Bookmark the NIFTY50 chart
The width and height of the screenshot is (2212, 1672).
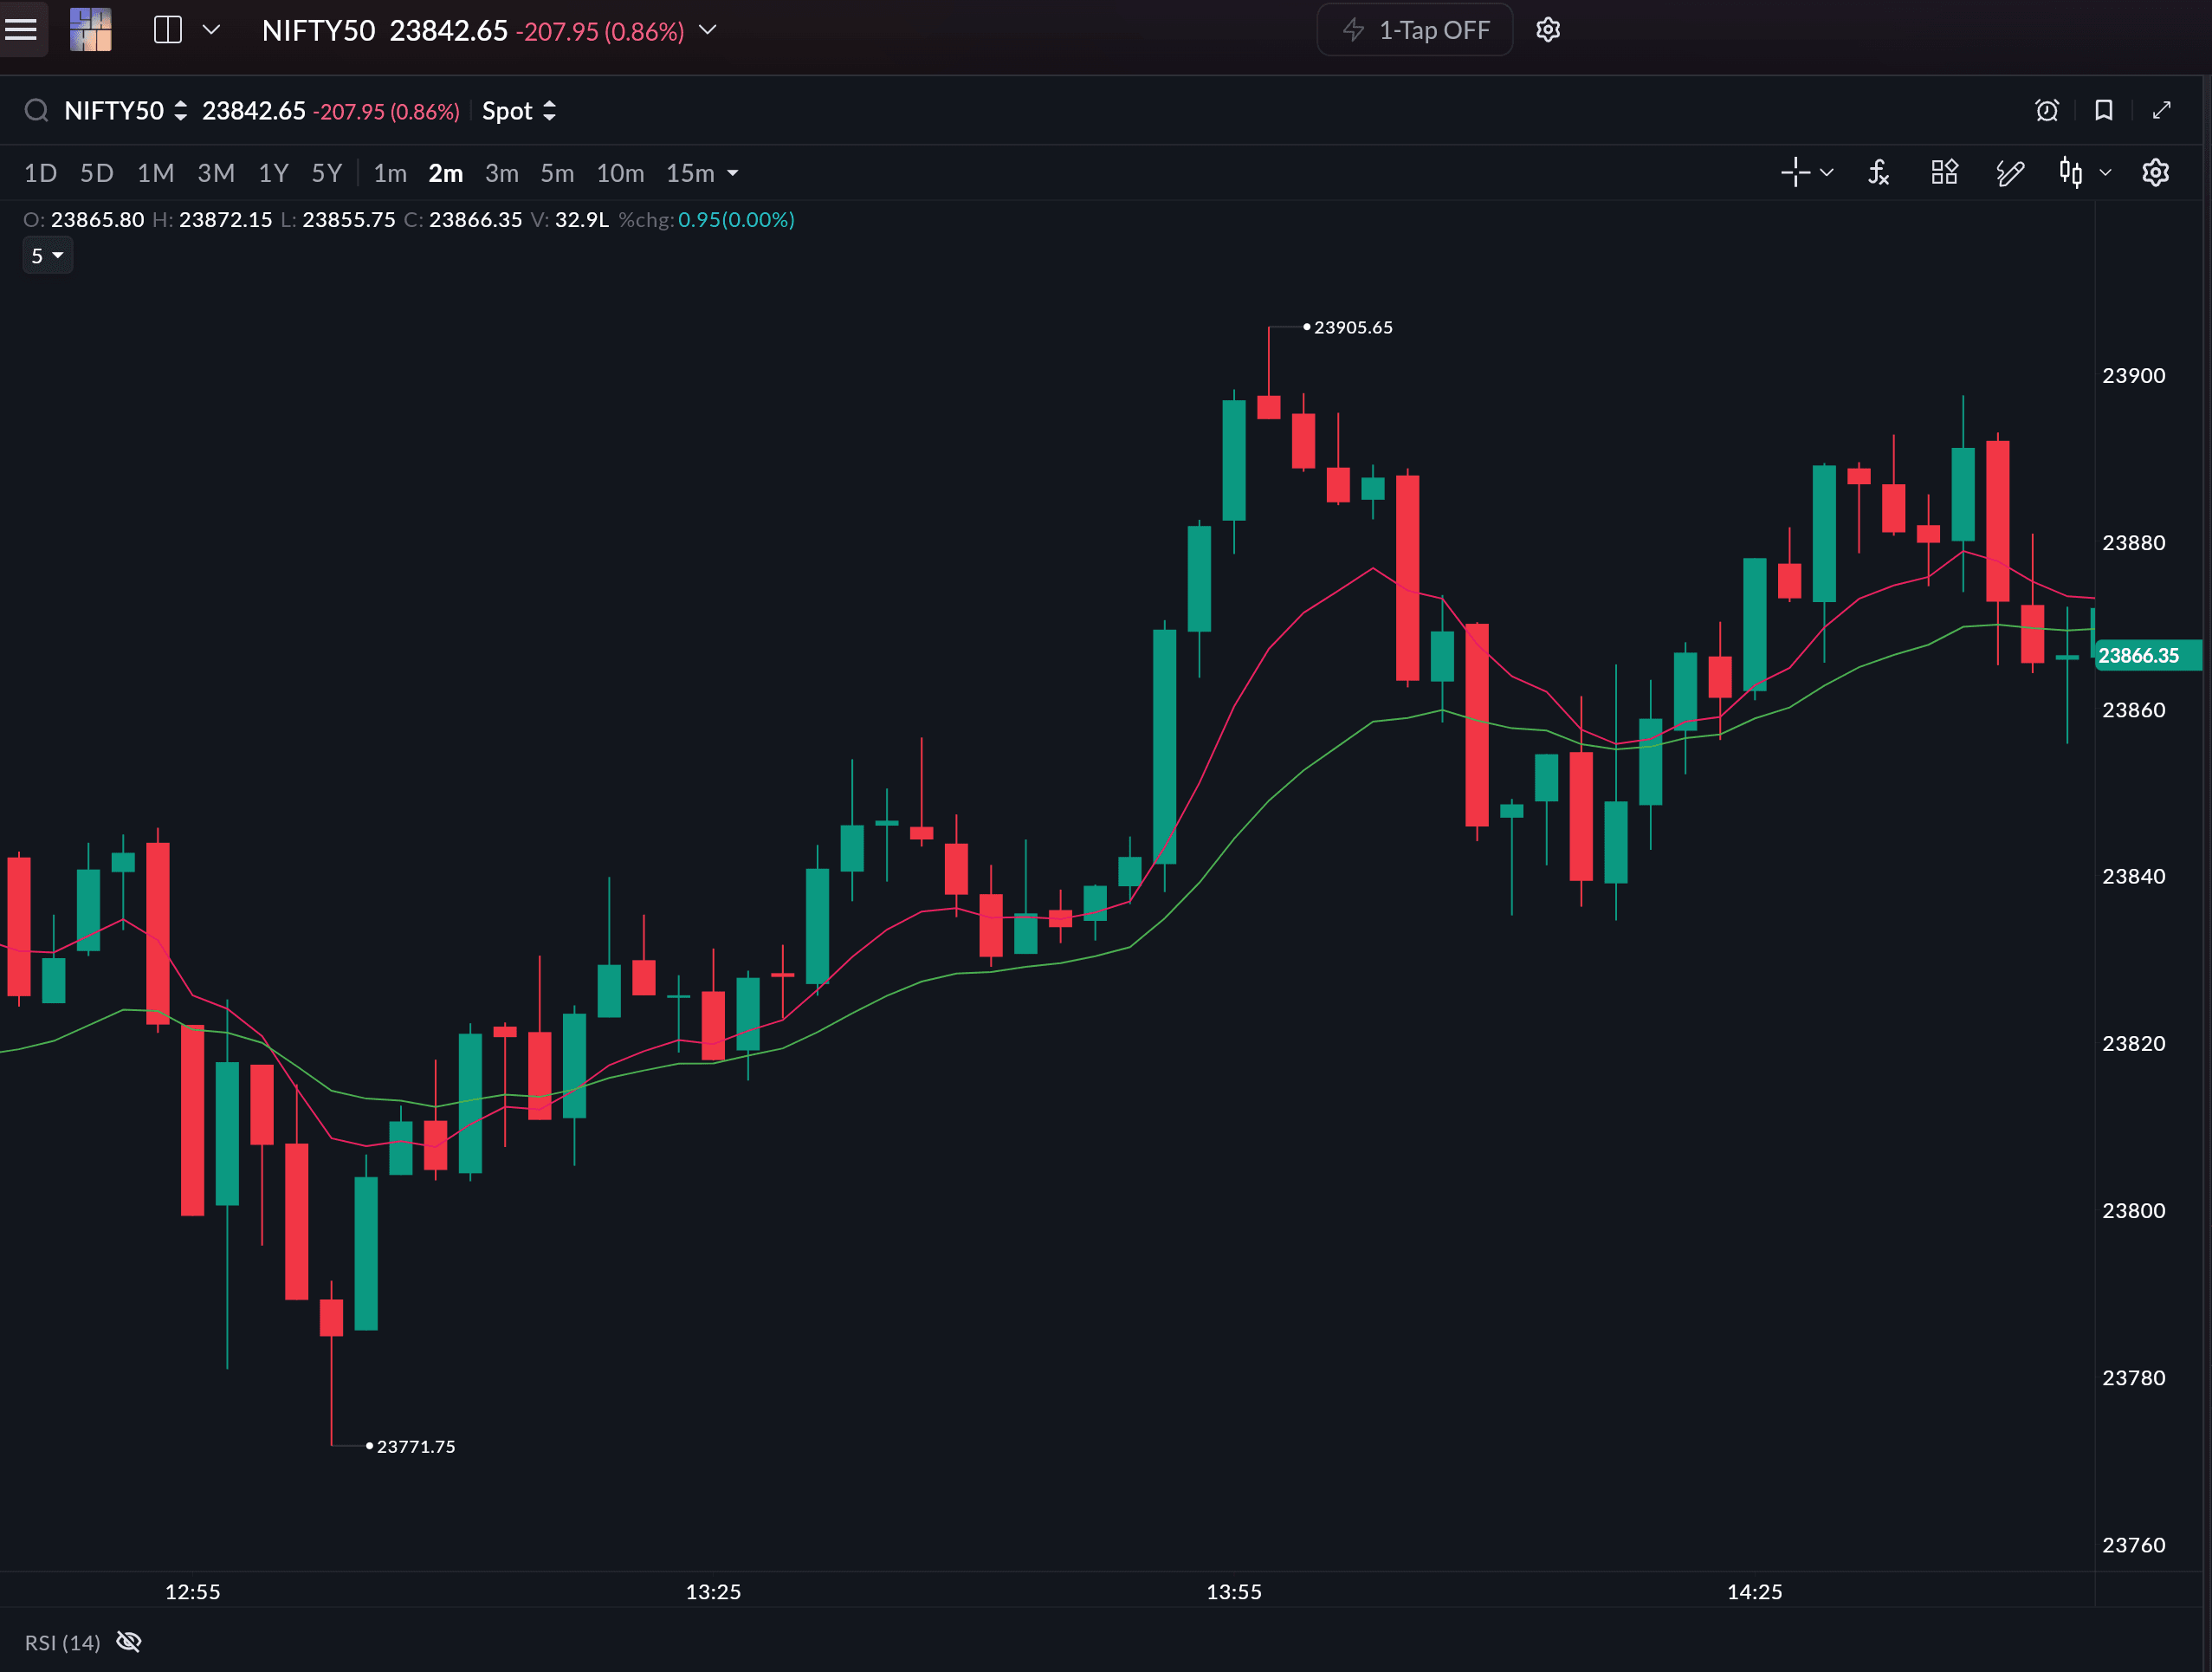tap(2103, 111)
